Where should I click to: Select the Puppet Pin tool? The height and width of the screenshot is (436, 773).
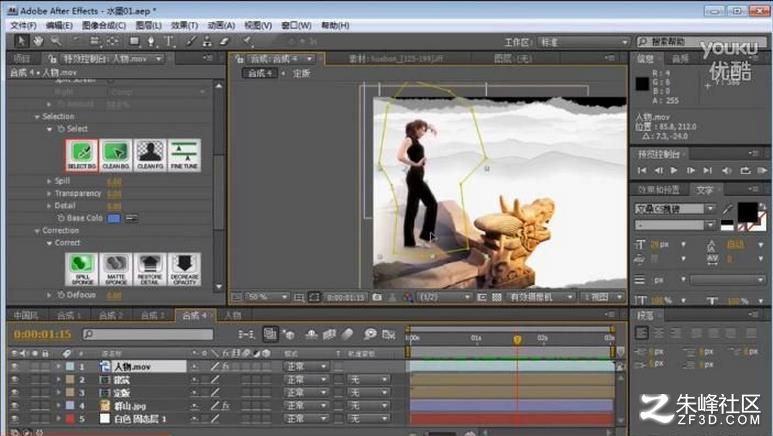(x=248, y=41)
